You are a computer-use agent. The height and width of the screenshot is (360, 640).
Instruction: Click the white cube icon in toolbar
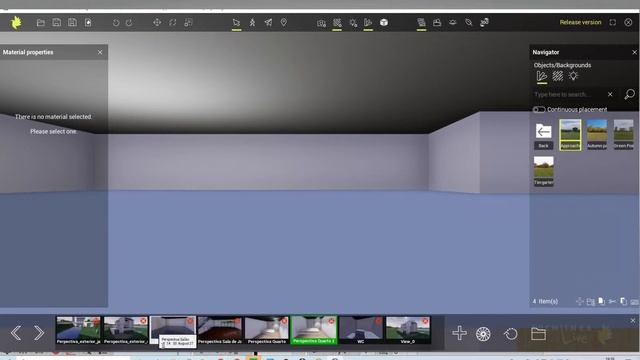point(384,22)
